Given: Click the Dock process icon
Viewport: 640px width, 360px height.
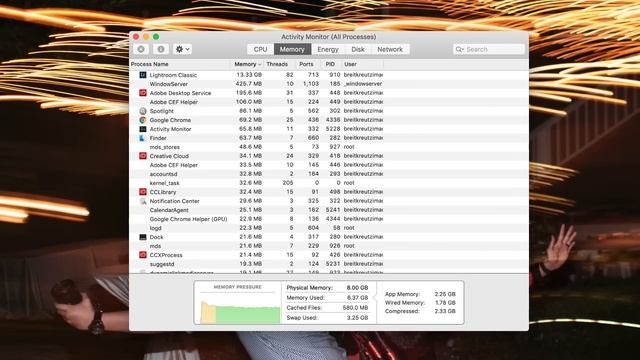Looking at the screenshot, I should coord(142,237).
